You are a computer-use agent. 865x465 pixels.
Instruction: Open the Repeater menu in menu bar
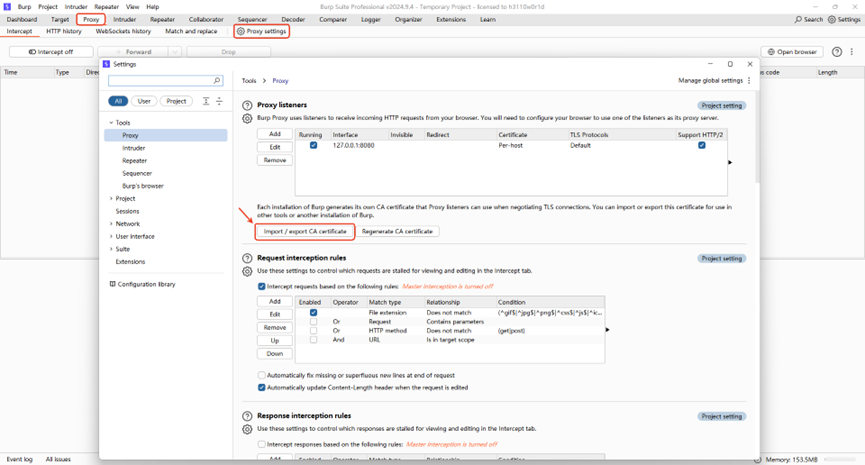106,7
